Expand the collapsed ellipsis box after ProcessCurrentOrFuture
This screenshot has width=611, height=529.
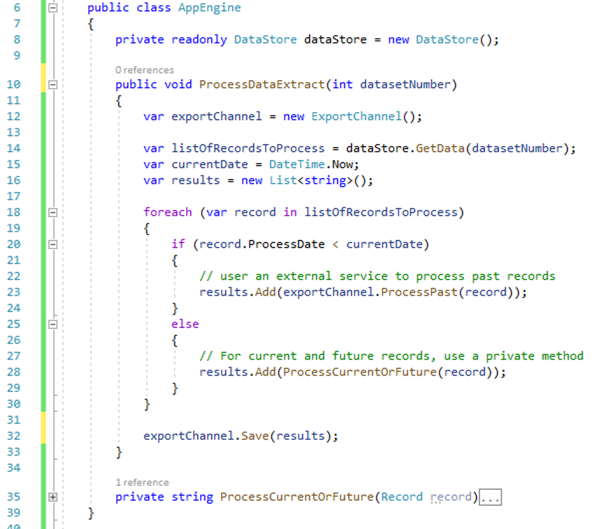click(490, 497)
